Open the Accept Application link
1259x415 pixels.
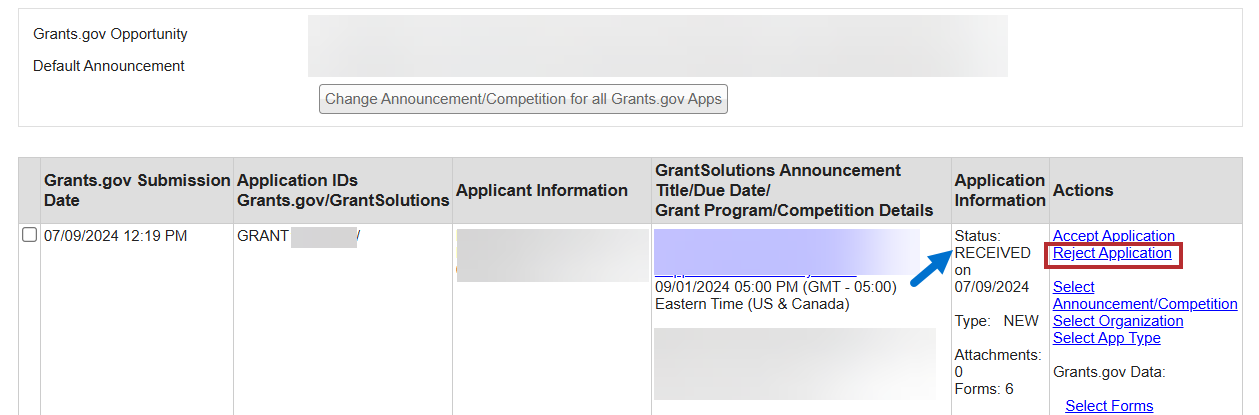coord(1113,236)
